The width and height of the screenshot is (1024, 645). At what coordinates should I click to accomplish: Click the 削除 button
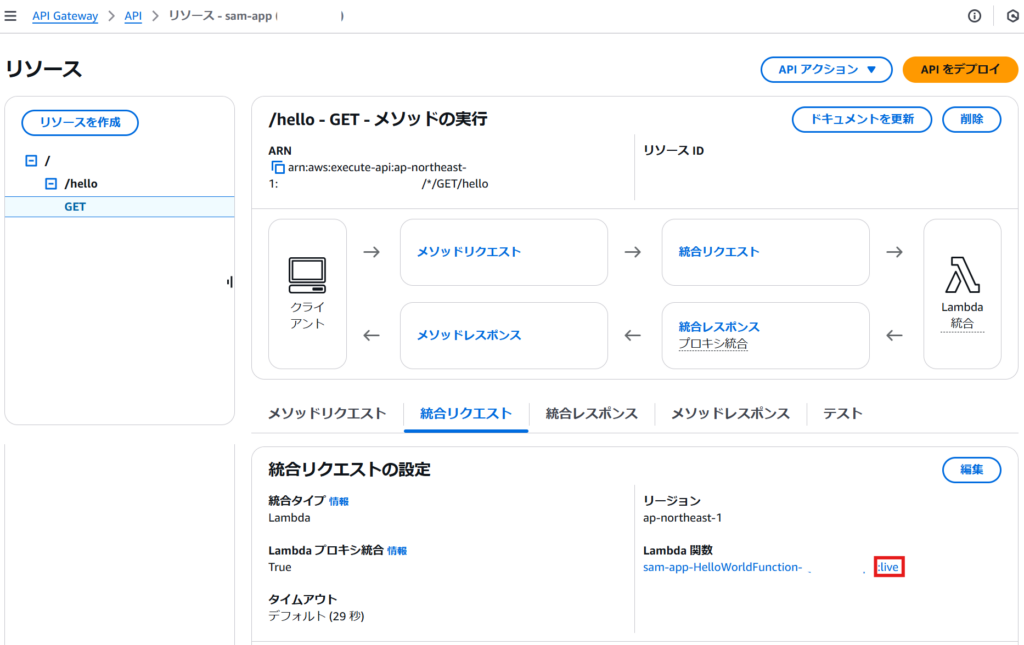971,119
